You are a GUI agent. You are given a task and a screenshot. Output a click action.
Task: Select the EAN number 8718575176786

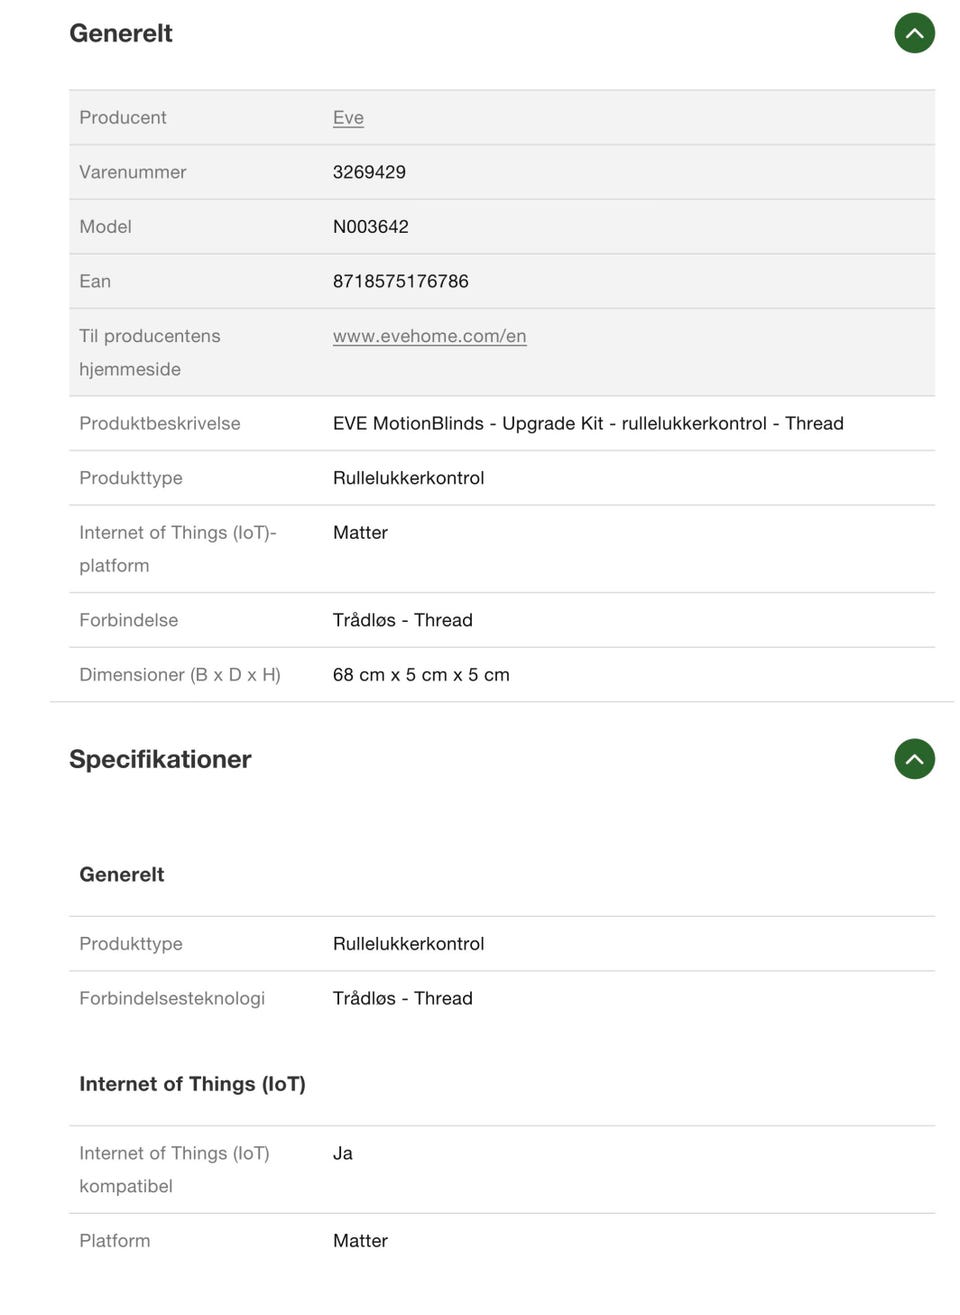click(400, 281)
